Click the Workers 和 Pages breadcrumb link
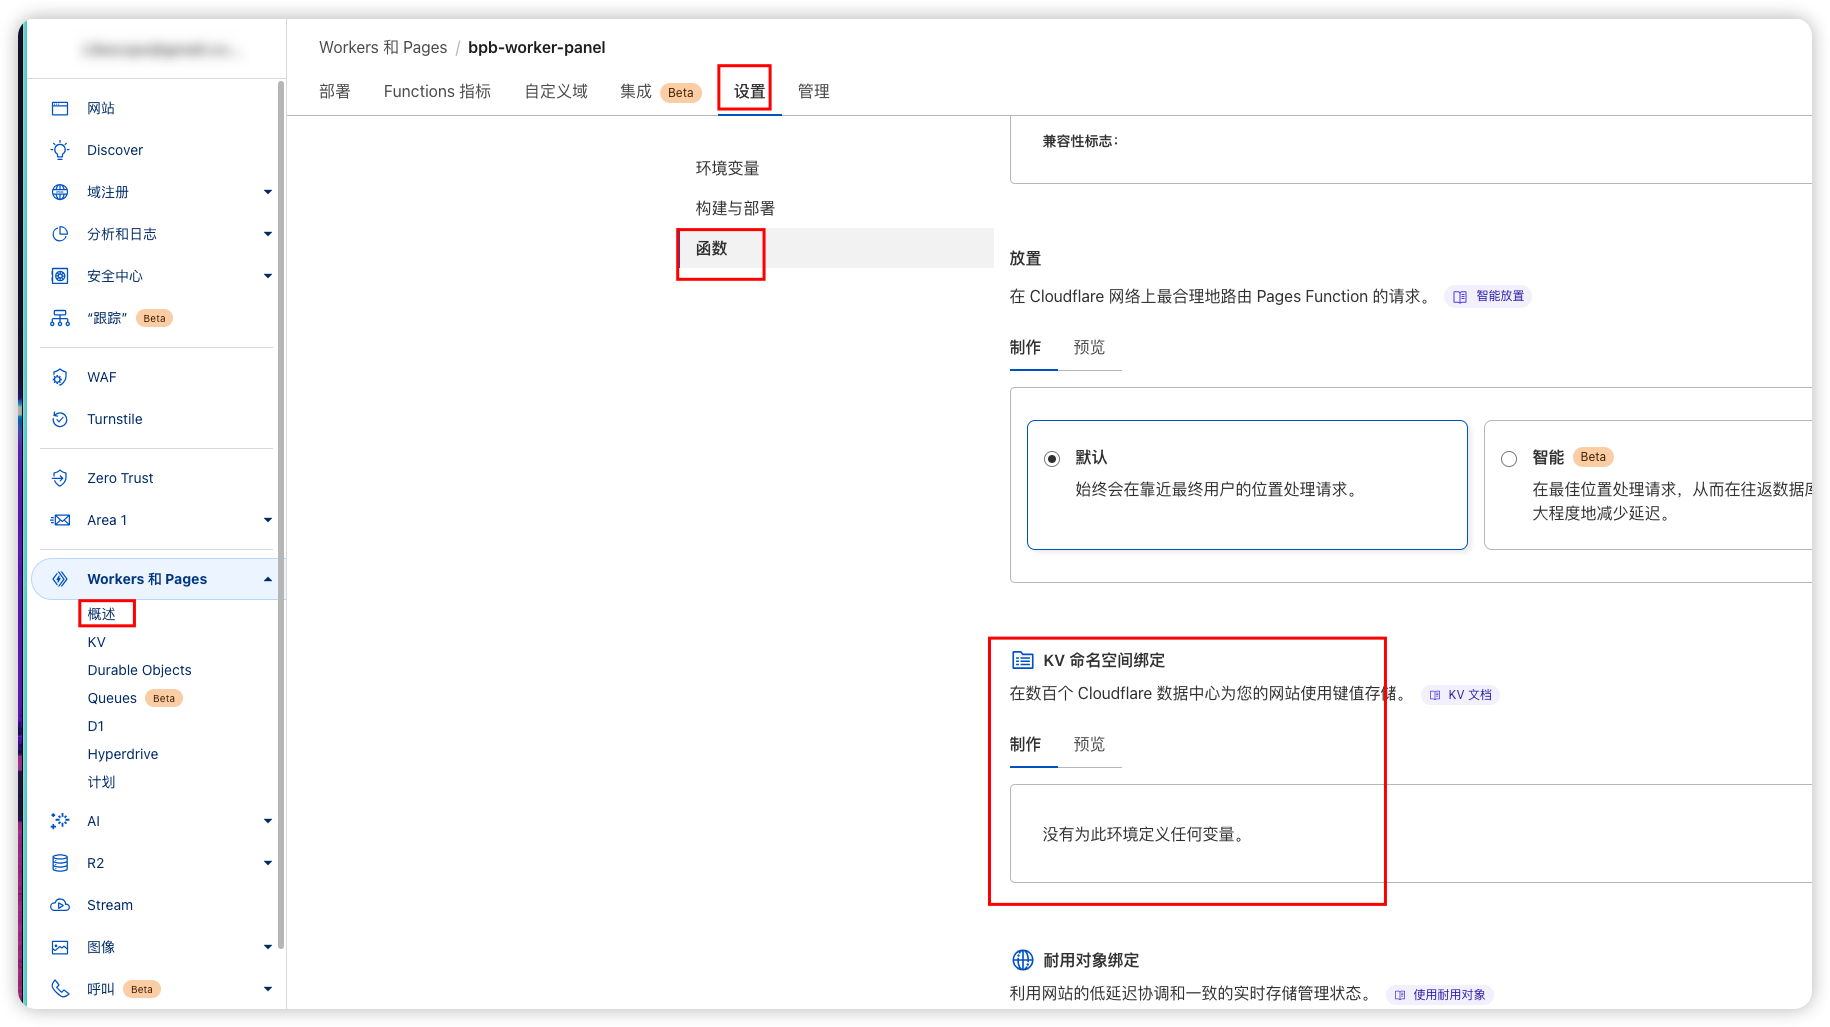Viewport: 1830px width, 1027px height. [383, 47]
